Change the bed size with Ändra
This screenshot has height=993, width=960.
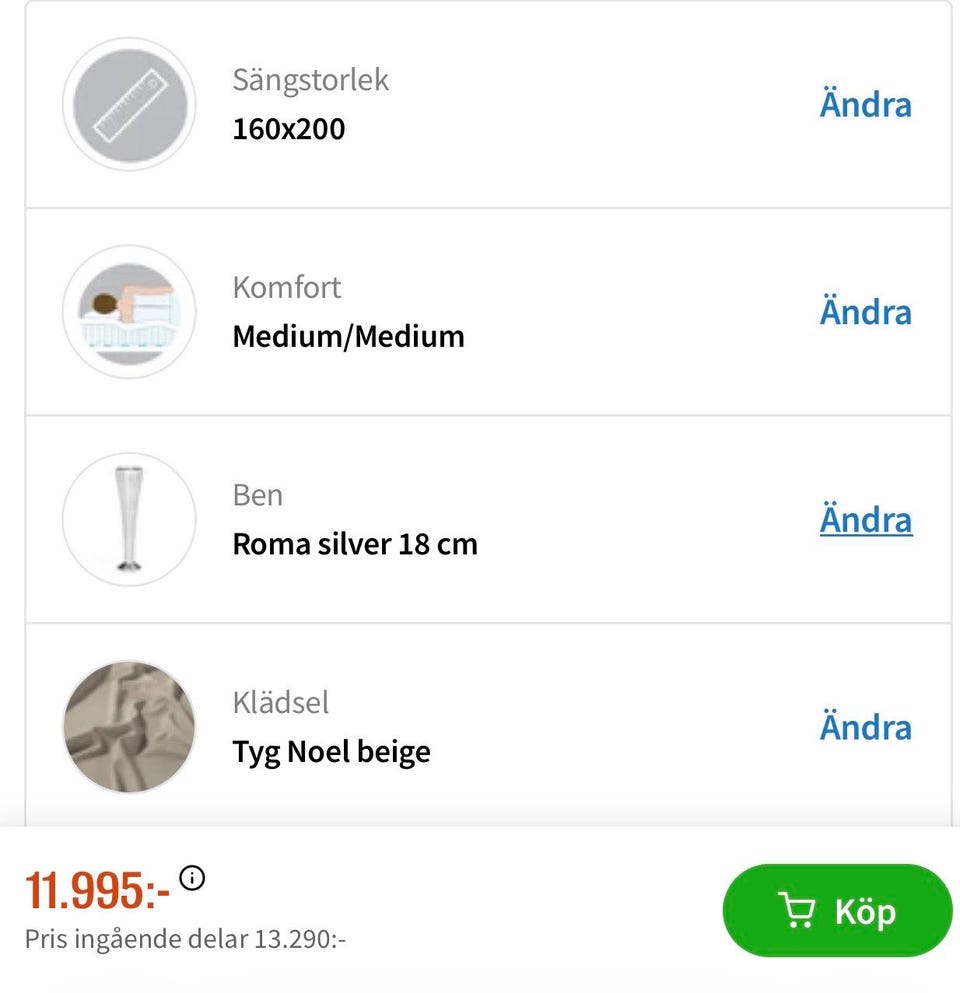(865, 104)
